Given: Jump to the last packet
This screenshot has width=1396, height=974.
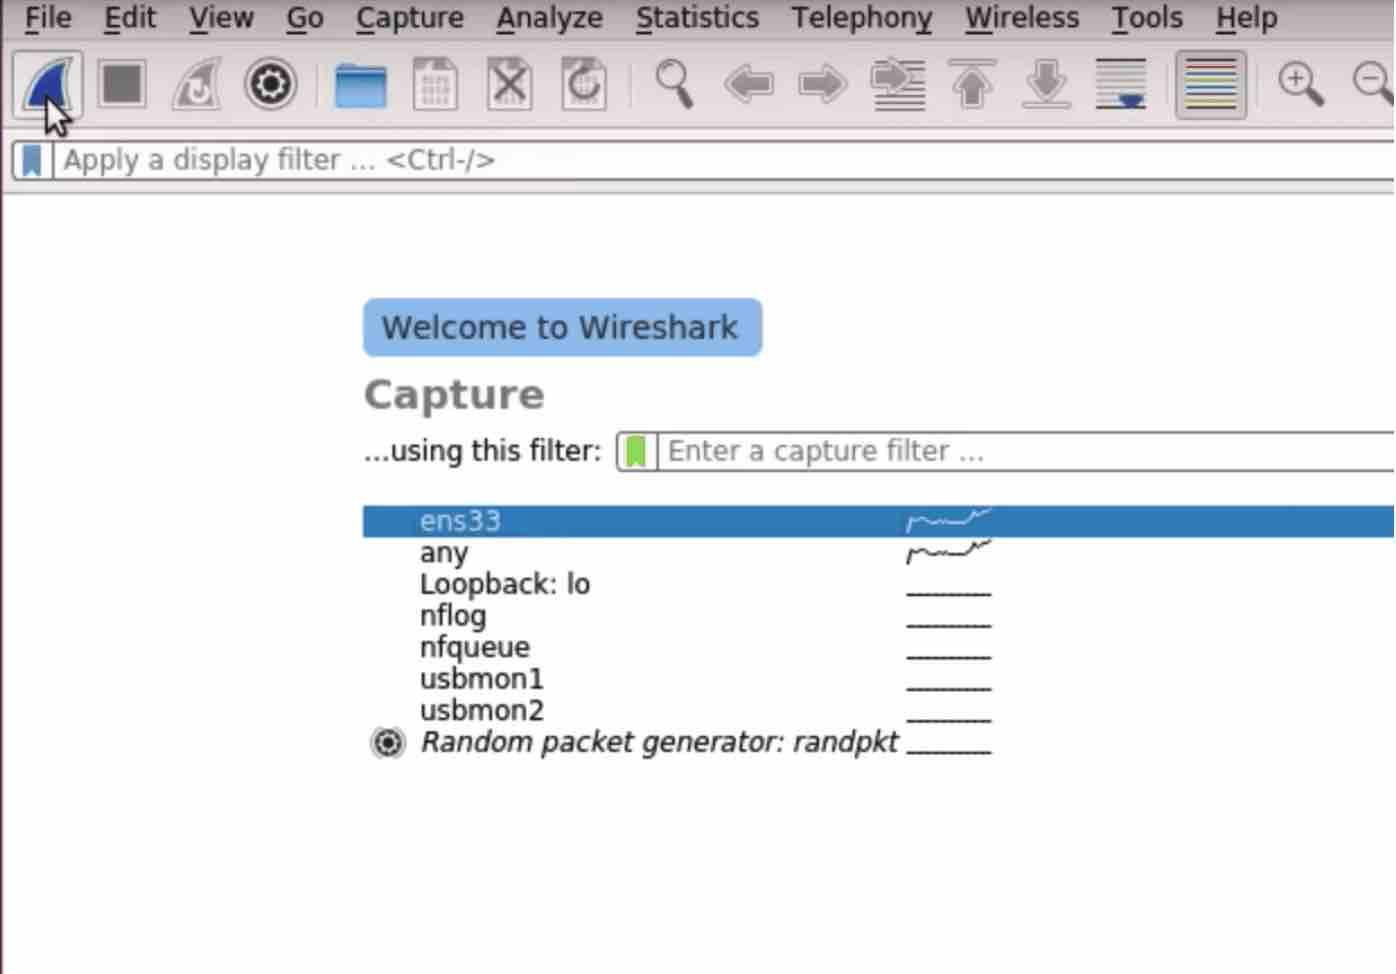Looking at the screenshot, I should [1047, 84].
